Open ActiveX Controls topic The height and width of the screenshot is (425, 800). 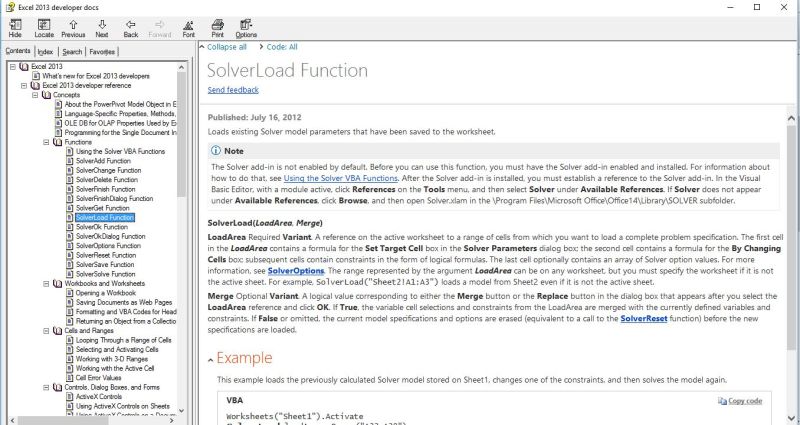pyautogui.click(x=98, y=397)
